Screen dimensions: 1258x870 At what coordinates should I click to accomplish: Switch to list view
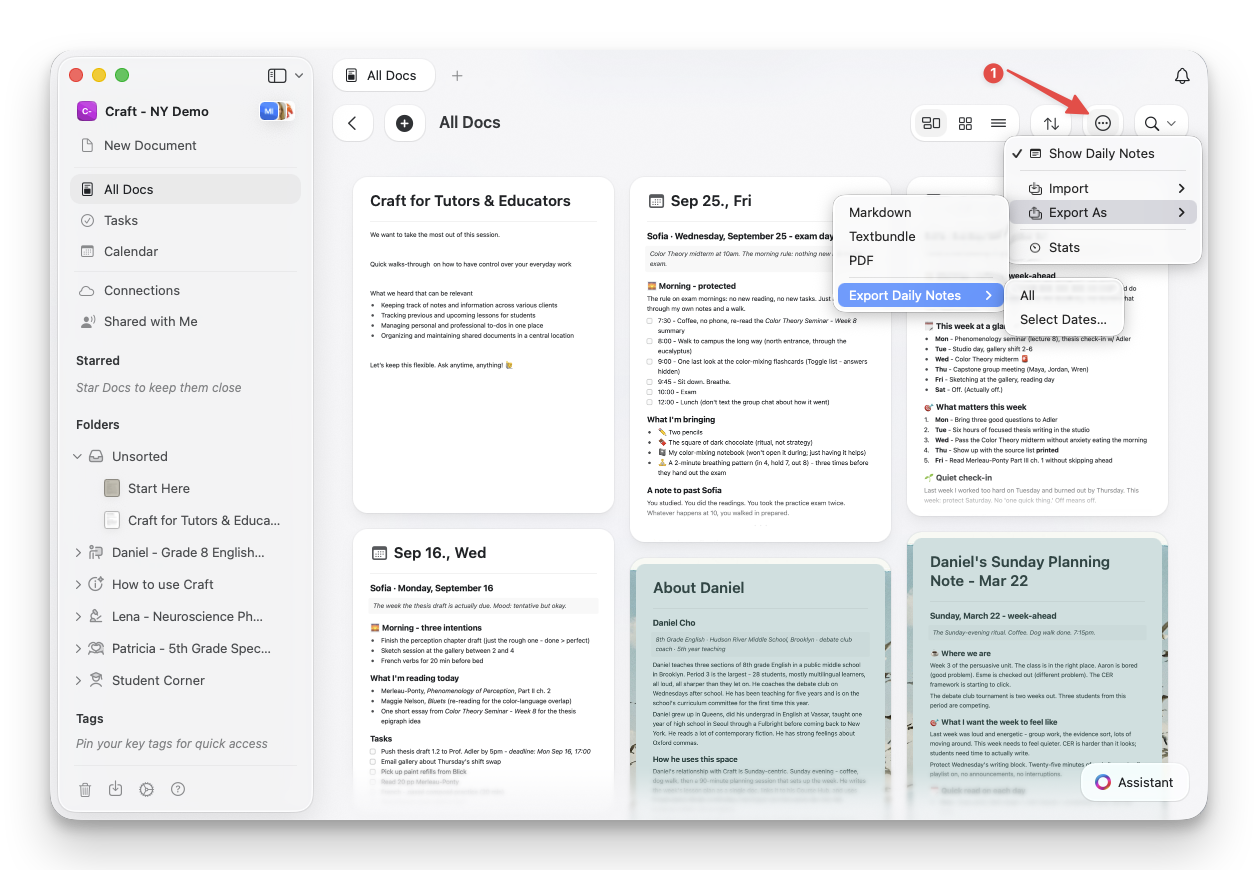click(x=998, y=123)
